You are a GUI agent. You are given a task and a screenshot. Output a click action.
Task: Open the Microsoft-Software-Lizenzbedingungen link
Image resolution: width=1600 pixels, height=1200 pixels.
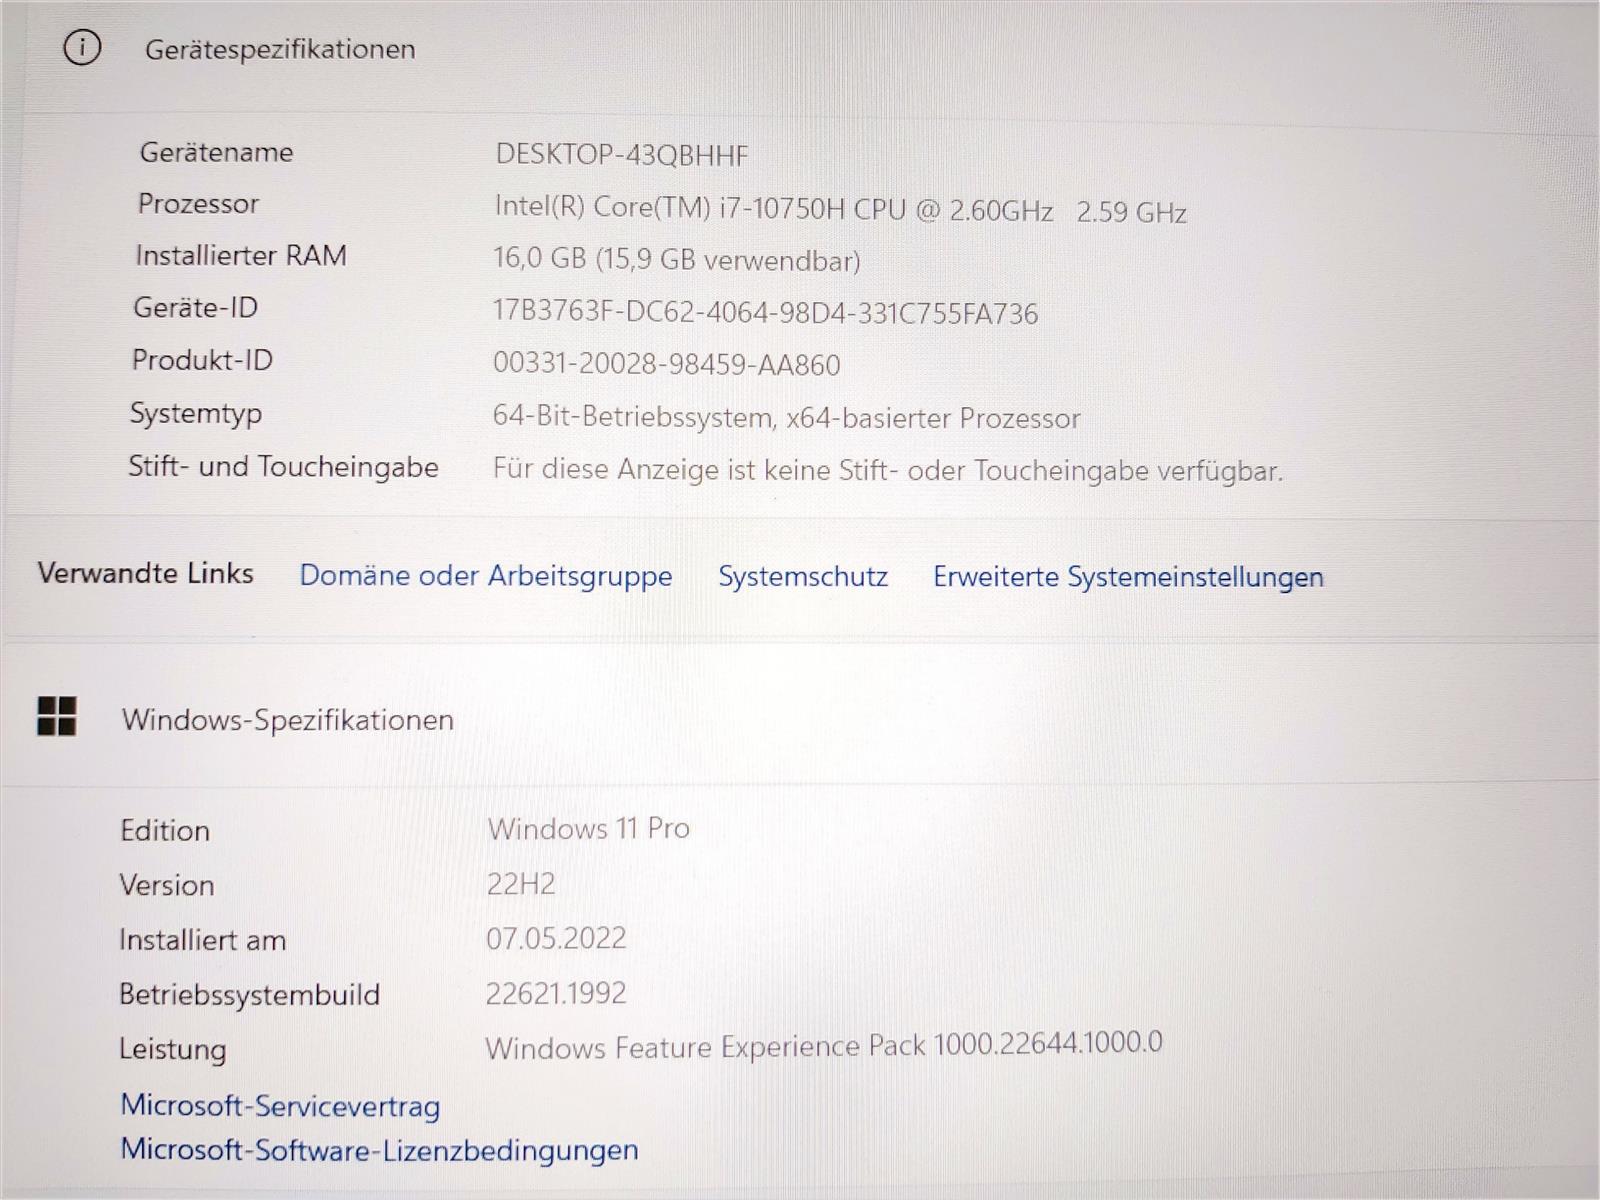point(379,1150)
